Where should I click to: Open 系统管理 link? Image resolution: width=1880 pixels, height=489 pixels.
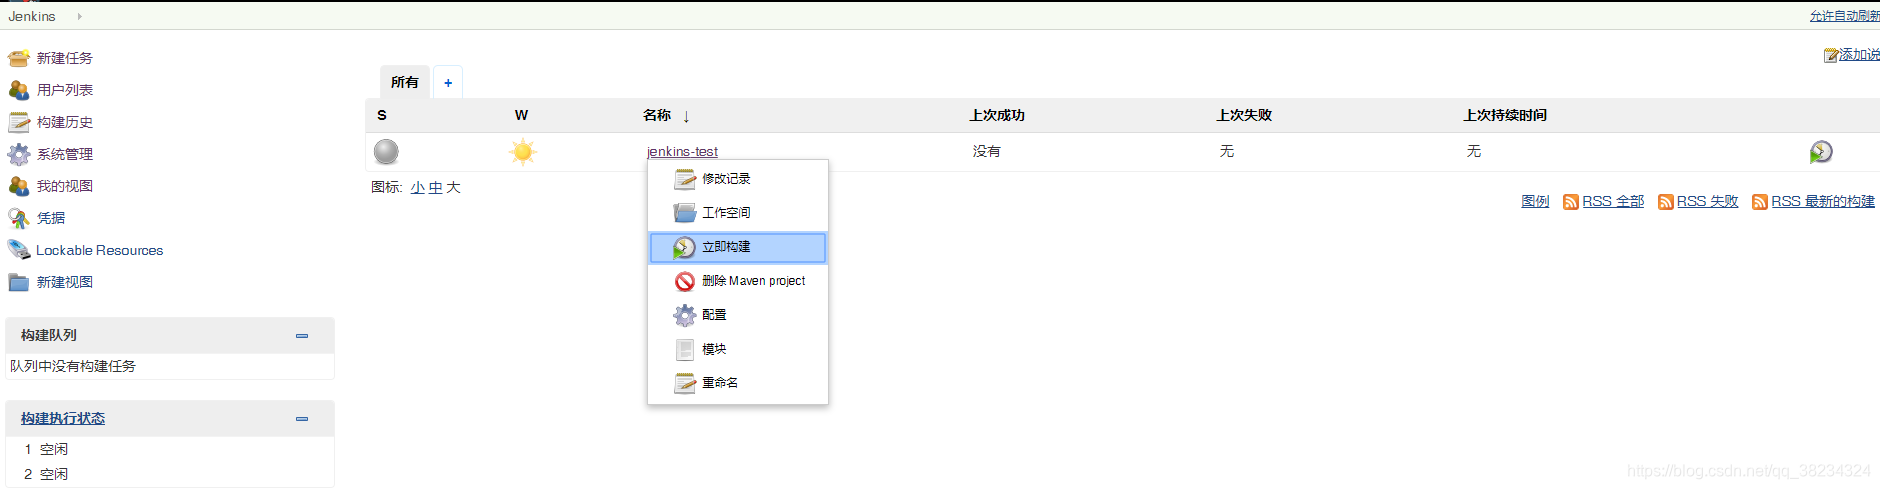(65, 154)
